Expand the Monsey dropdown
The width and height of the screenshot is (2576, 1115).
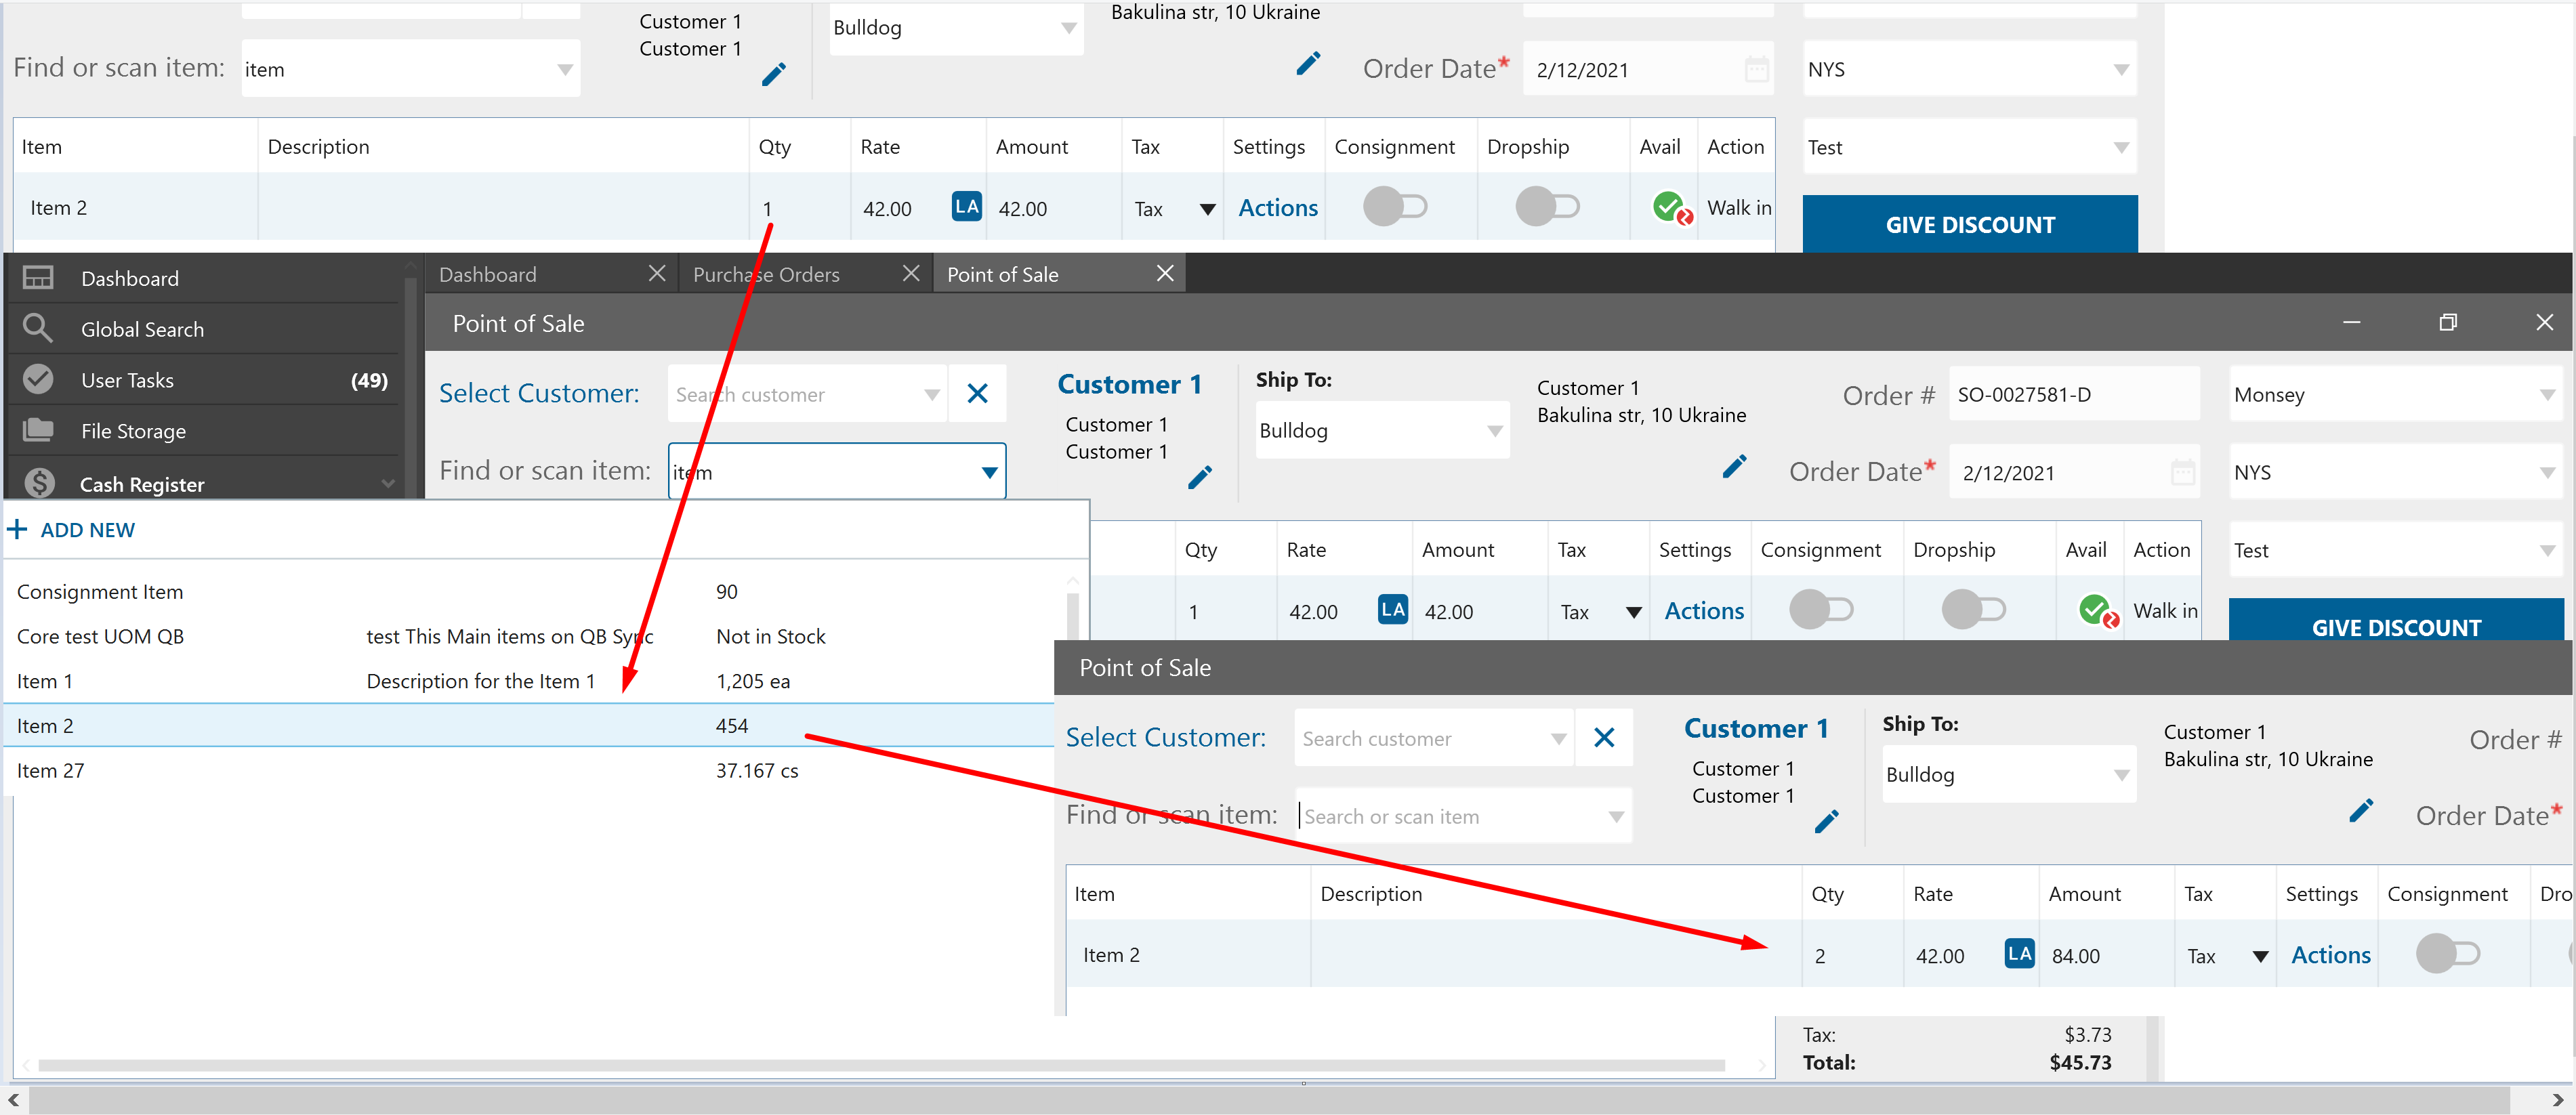tap(2546, 395)
